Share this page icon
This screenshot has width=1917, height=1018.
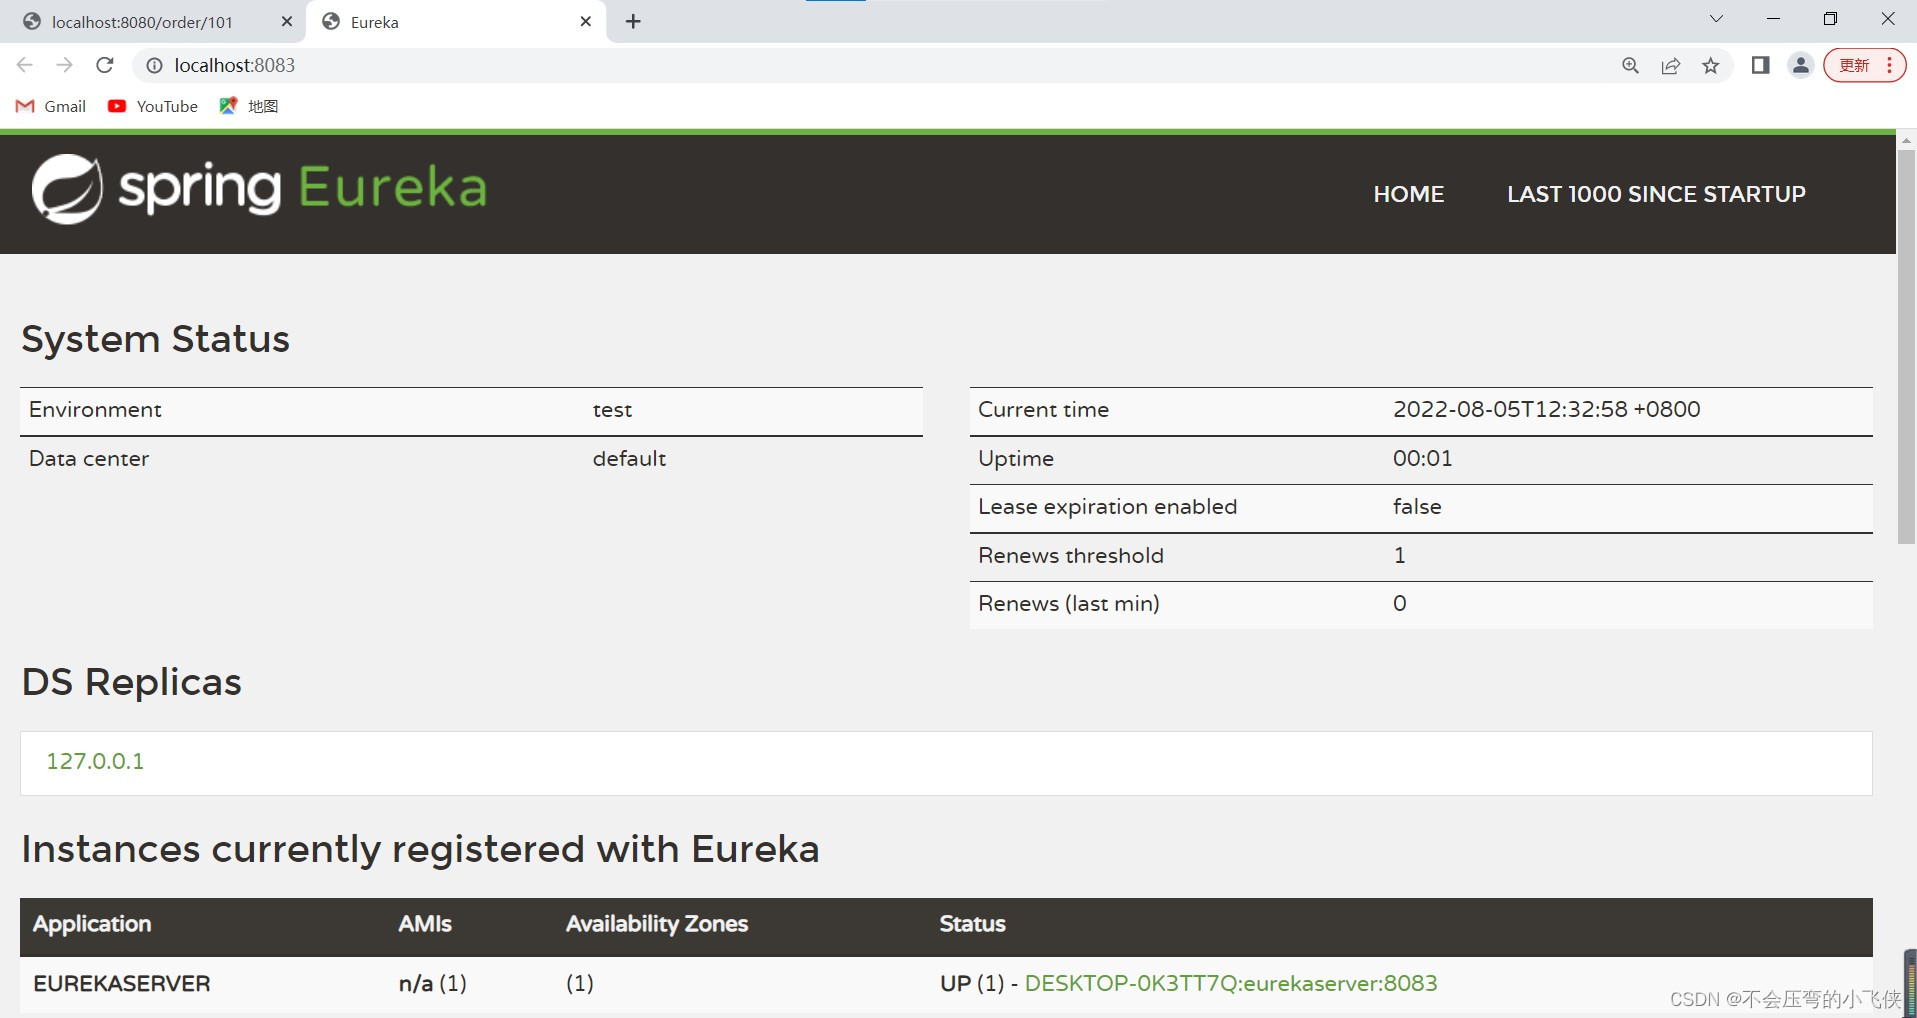[x=1671, y=65]
